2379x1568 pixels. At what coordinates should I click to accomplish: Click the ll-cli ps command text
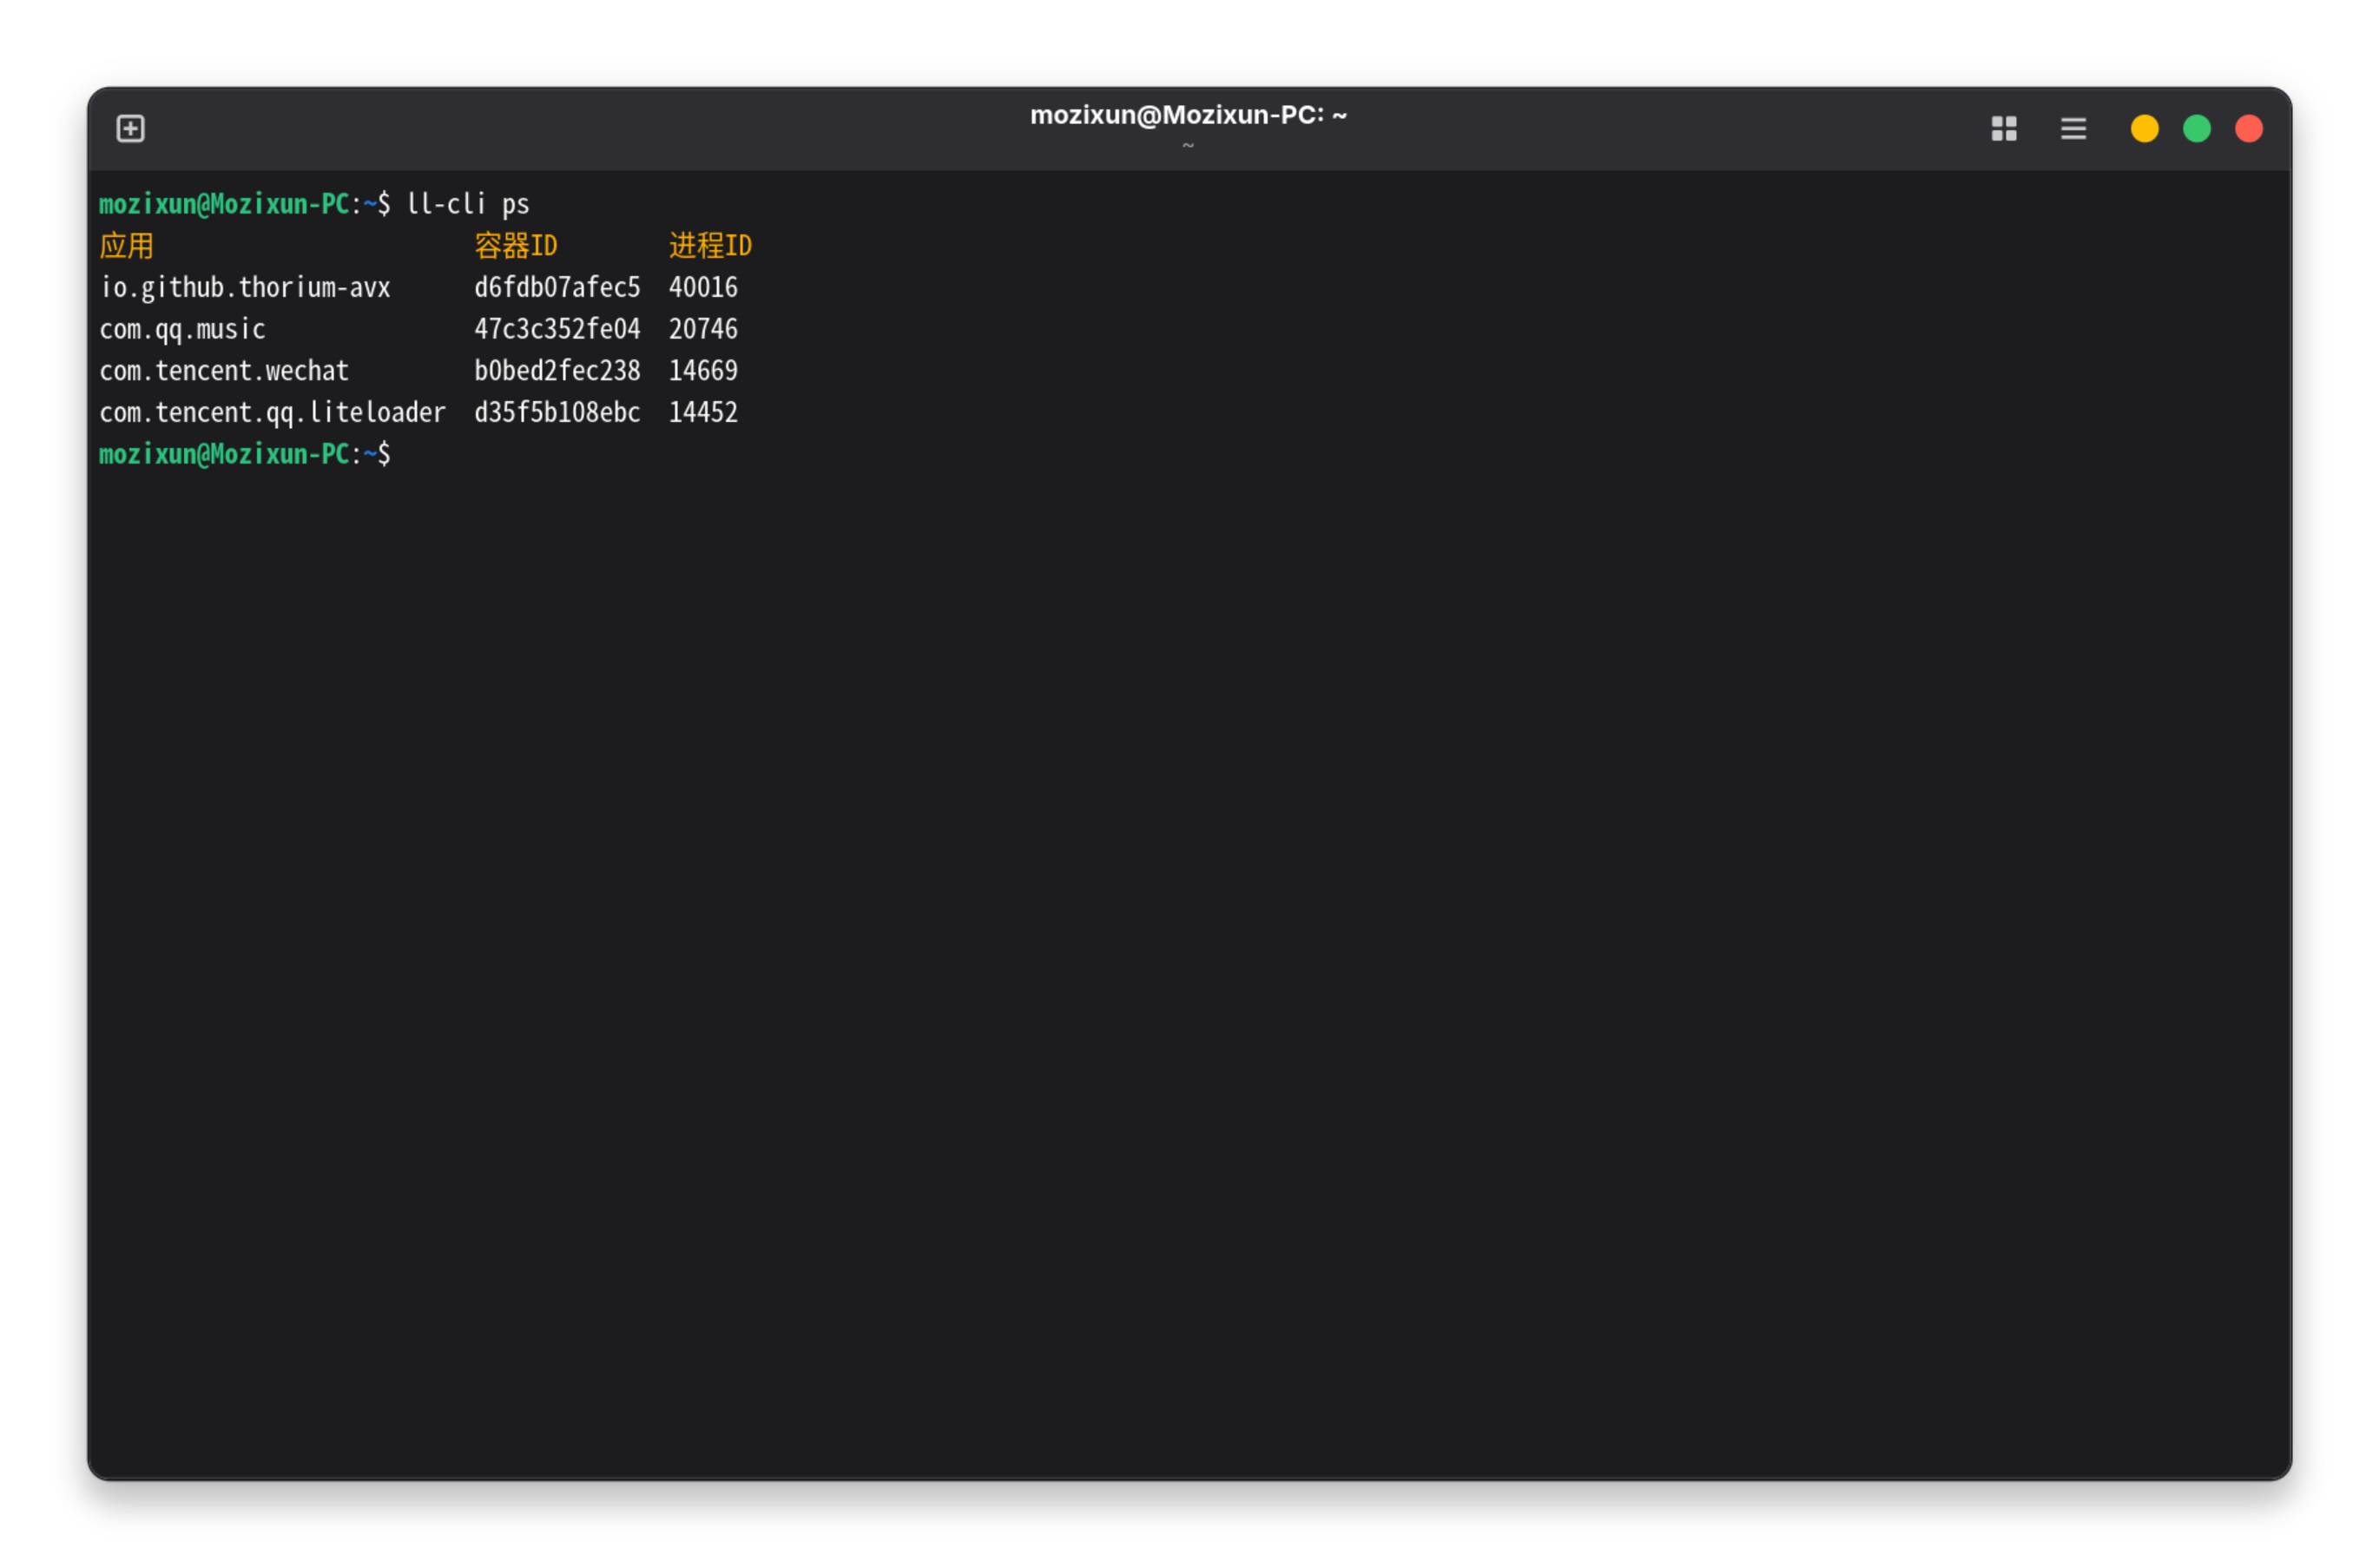(467, 205)
